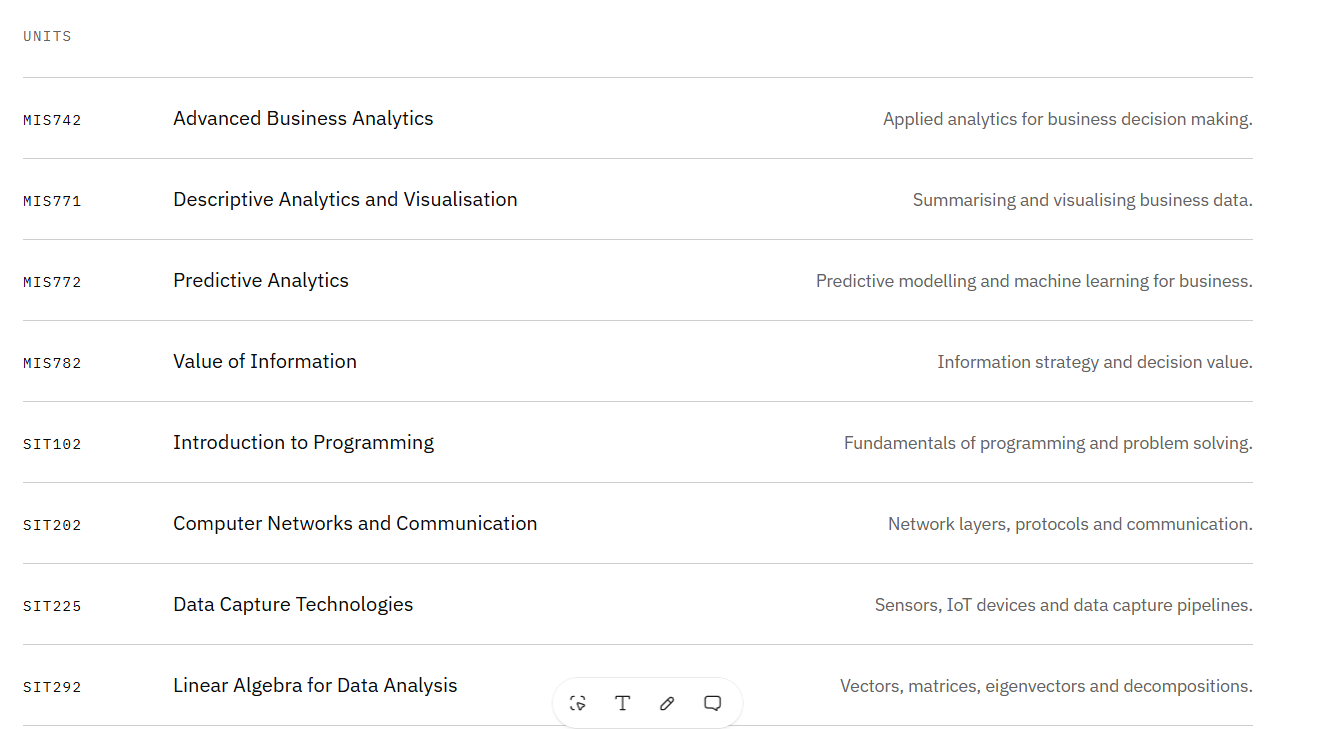
Task: Click the UNITS section heading
Action: [47, 36]
